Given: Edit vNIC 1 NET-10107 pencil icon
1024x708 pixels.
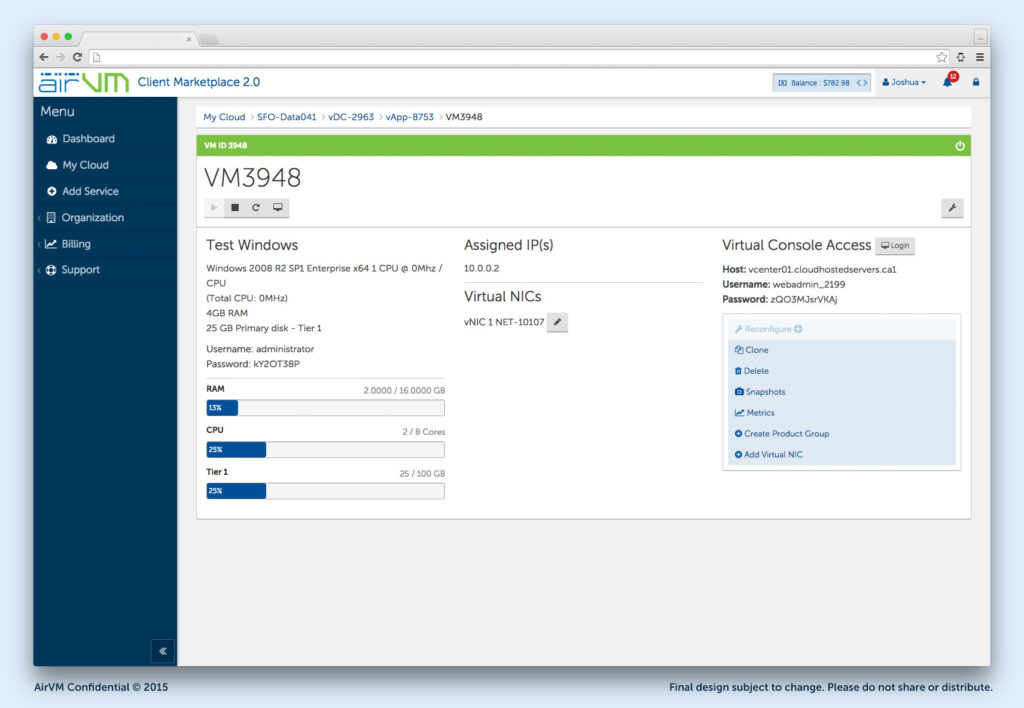Looking at the screenshot, I should tap(557, 322).
